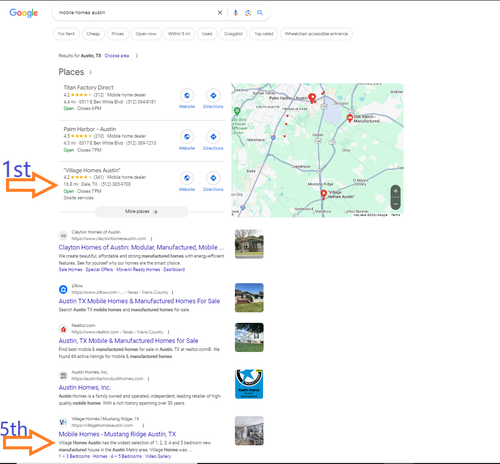The height and width of the screenshot is (464, 500).
Task: Apply Wheelchair accessible entrance filter
Action: [x=316, y=34]
